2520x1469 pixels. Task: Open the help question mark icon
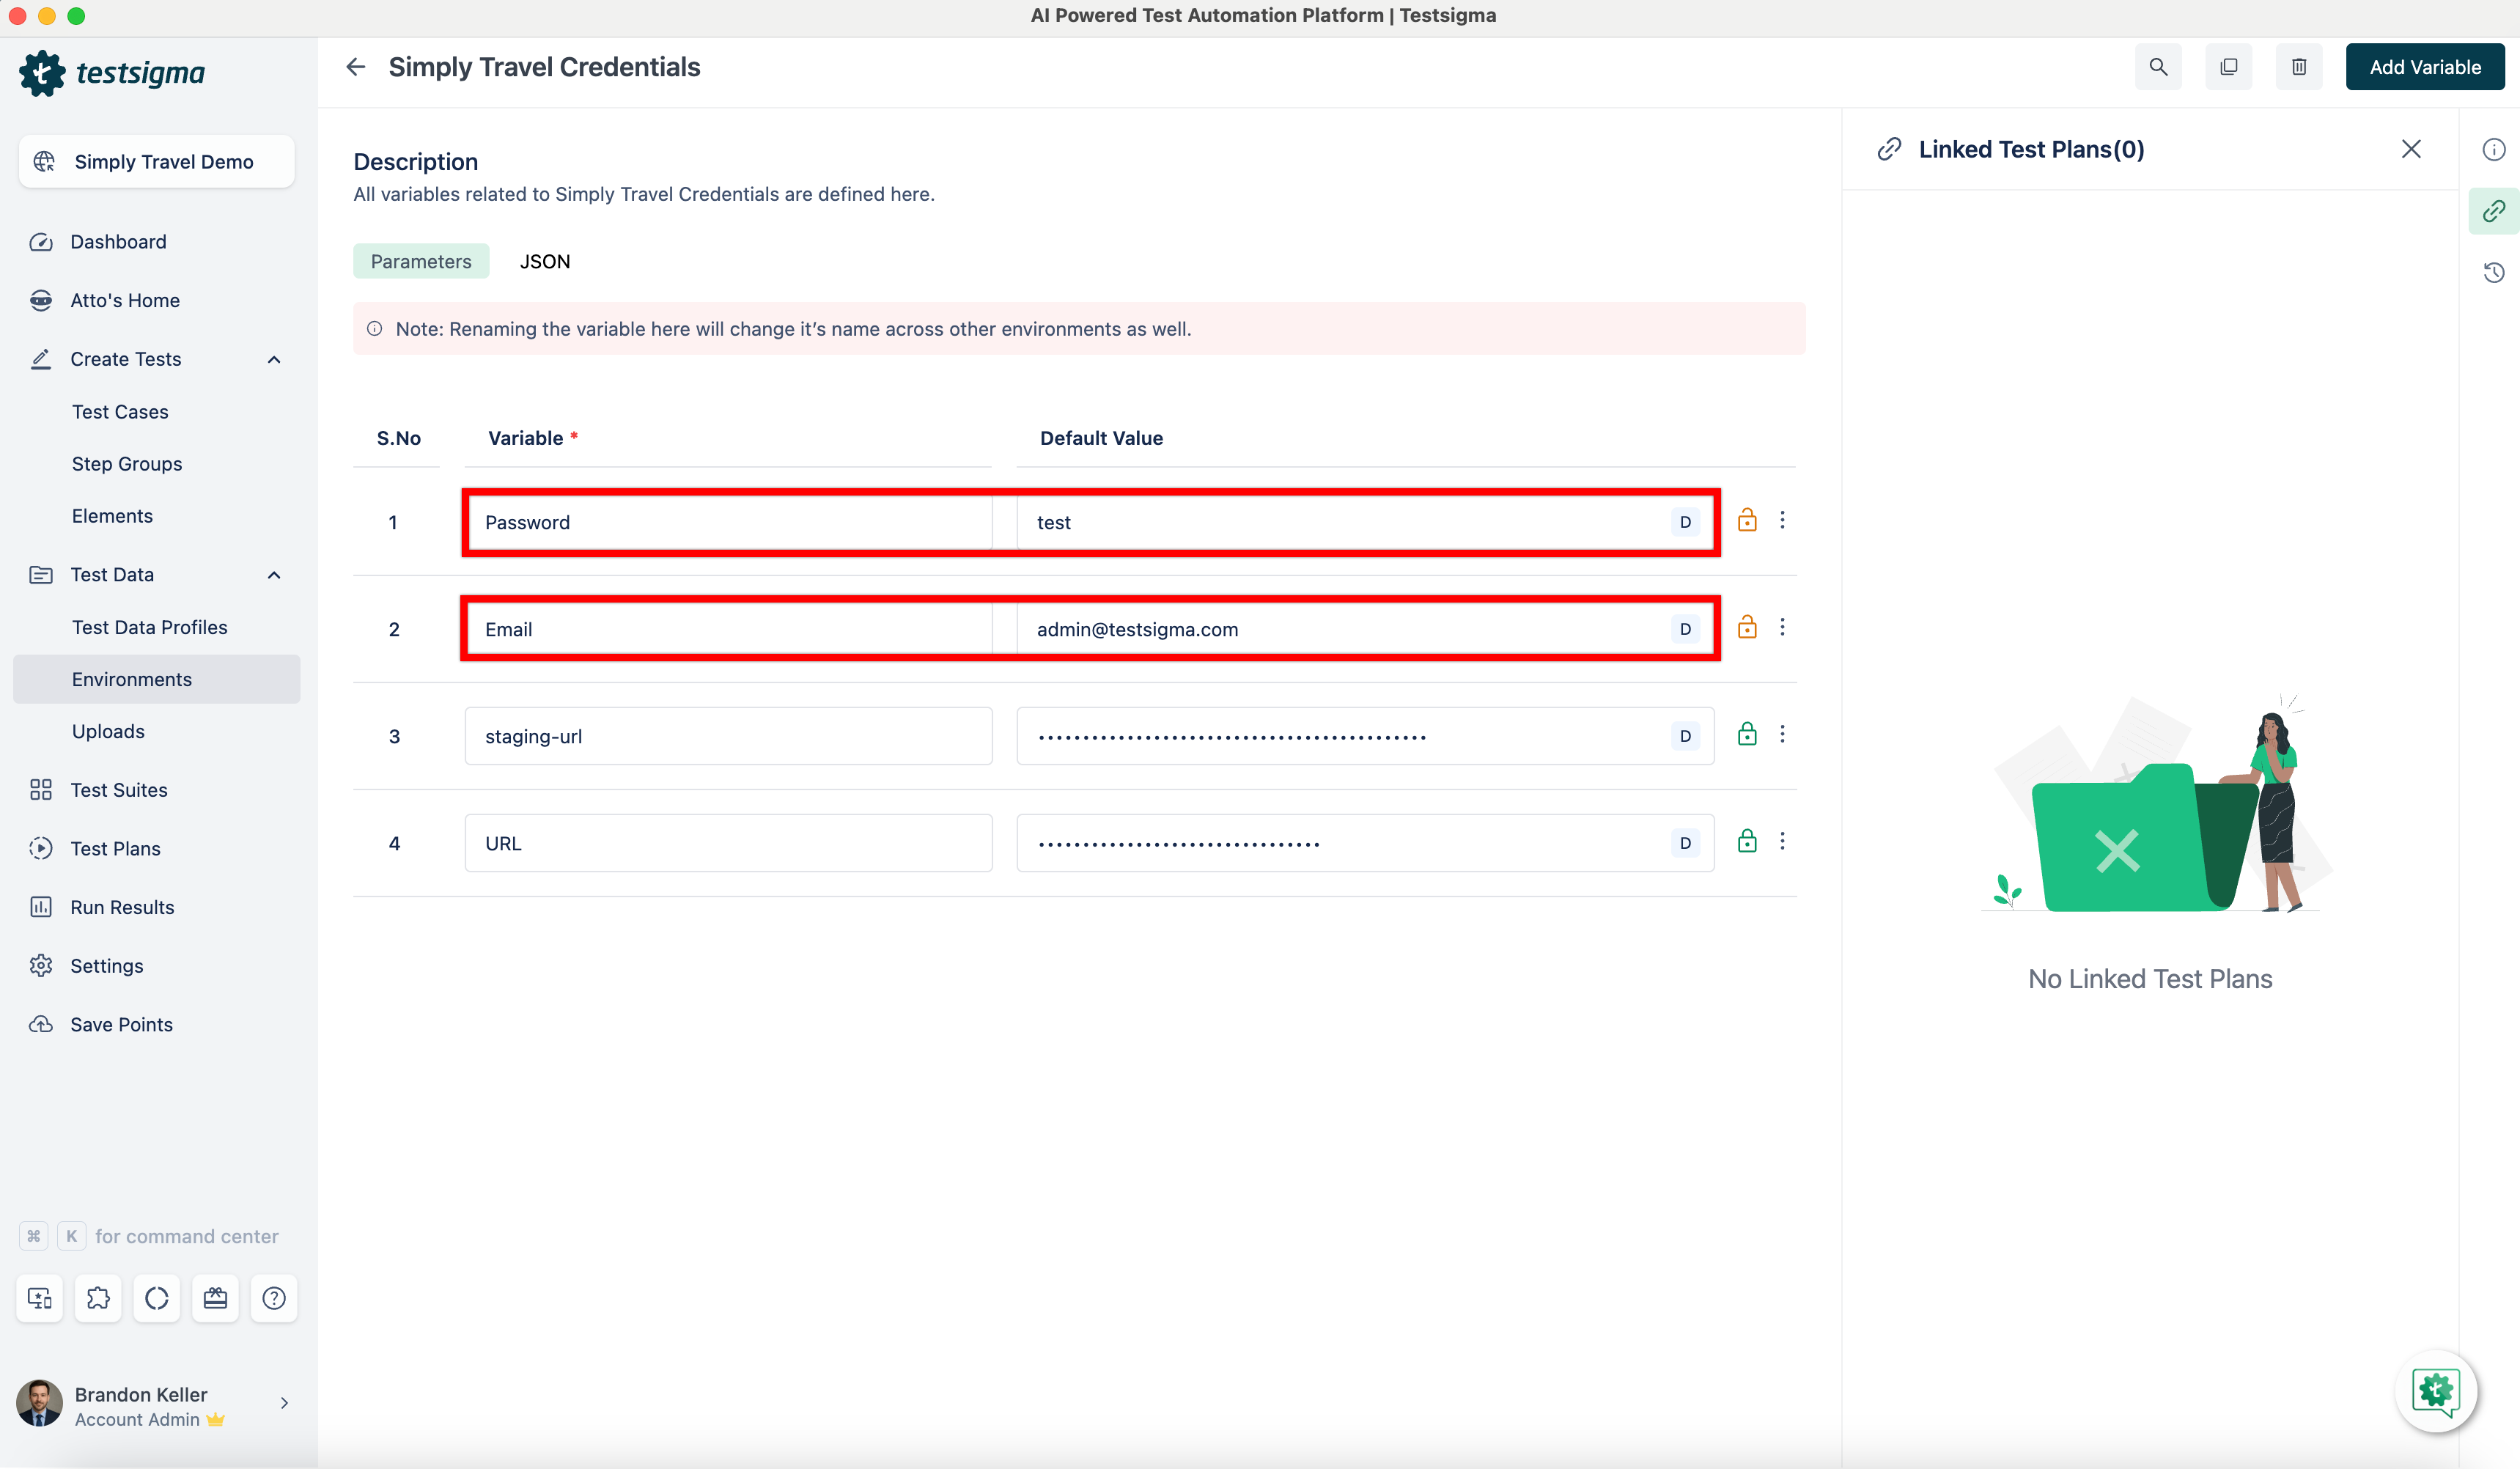274,1297
